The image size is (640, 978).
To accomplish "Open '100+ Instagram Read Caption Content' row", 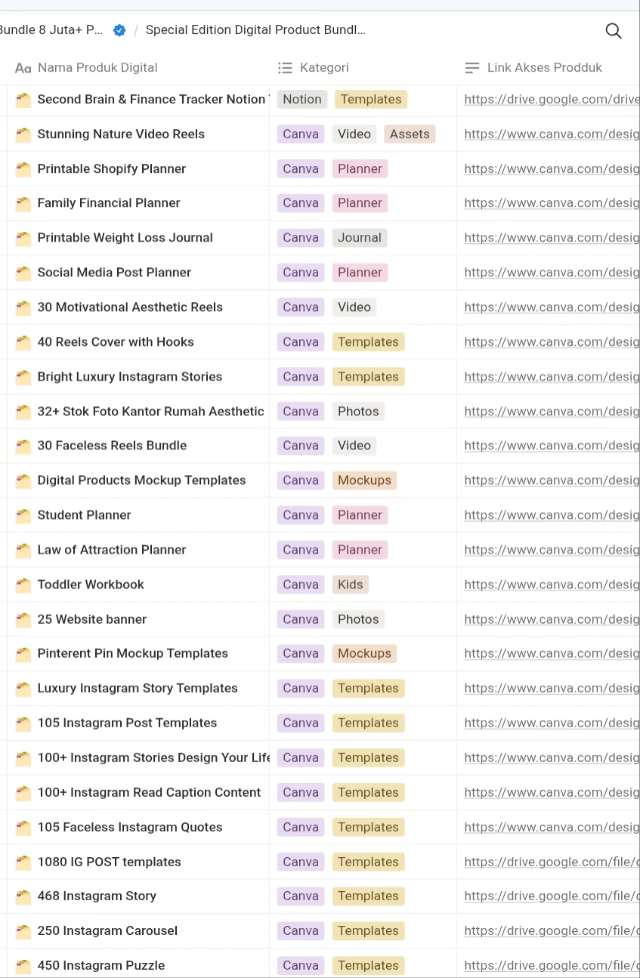I will click(149, 793).
